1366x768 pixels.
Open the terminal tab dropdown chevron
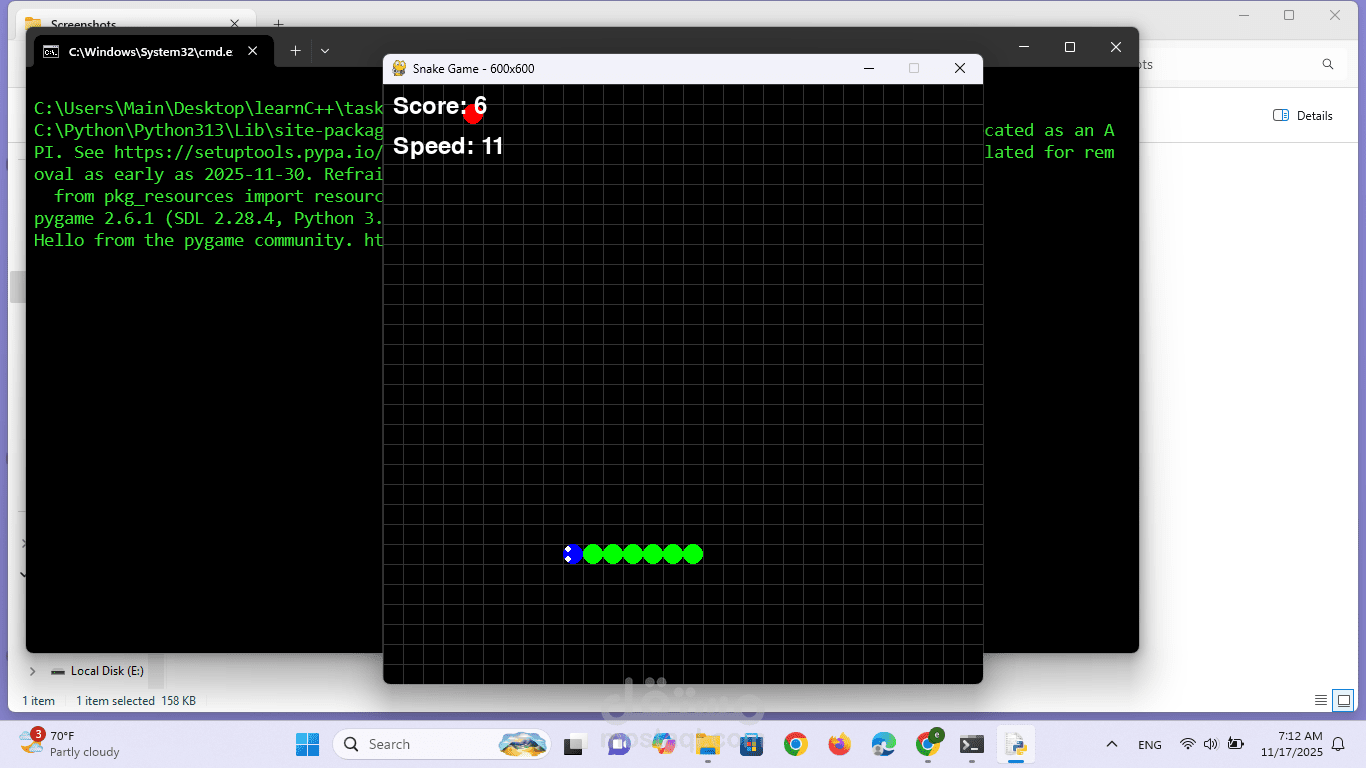325,50
